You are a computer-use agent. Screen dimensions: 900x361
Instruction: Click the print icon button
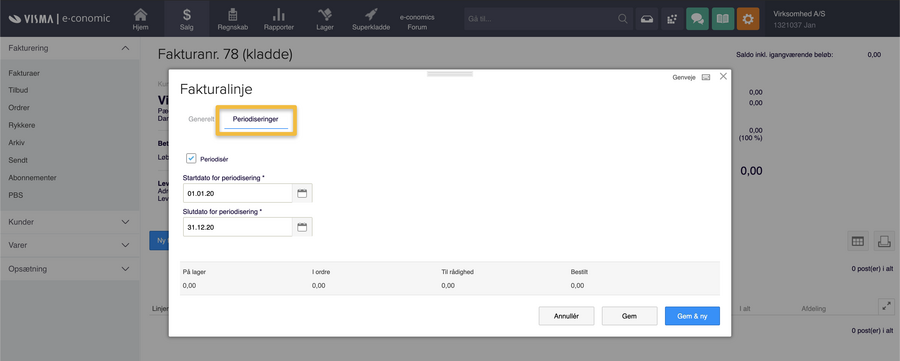pyautogui.click(x=885, y=242)
